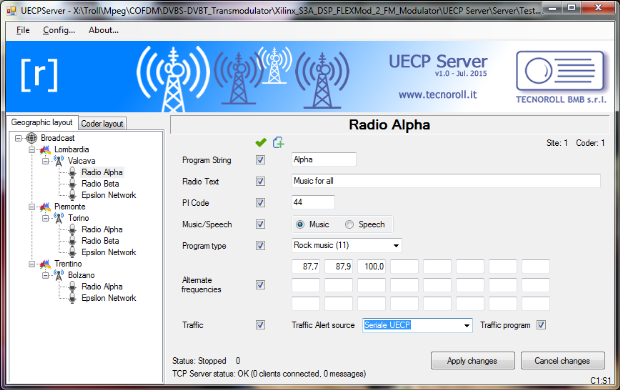Select Radio Beta under Torino

pos(100,241)
